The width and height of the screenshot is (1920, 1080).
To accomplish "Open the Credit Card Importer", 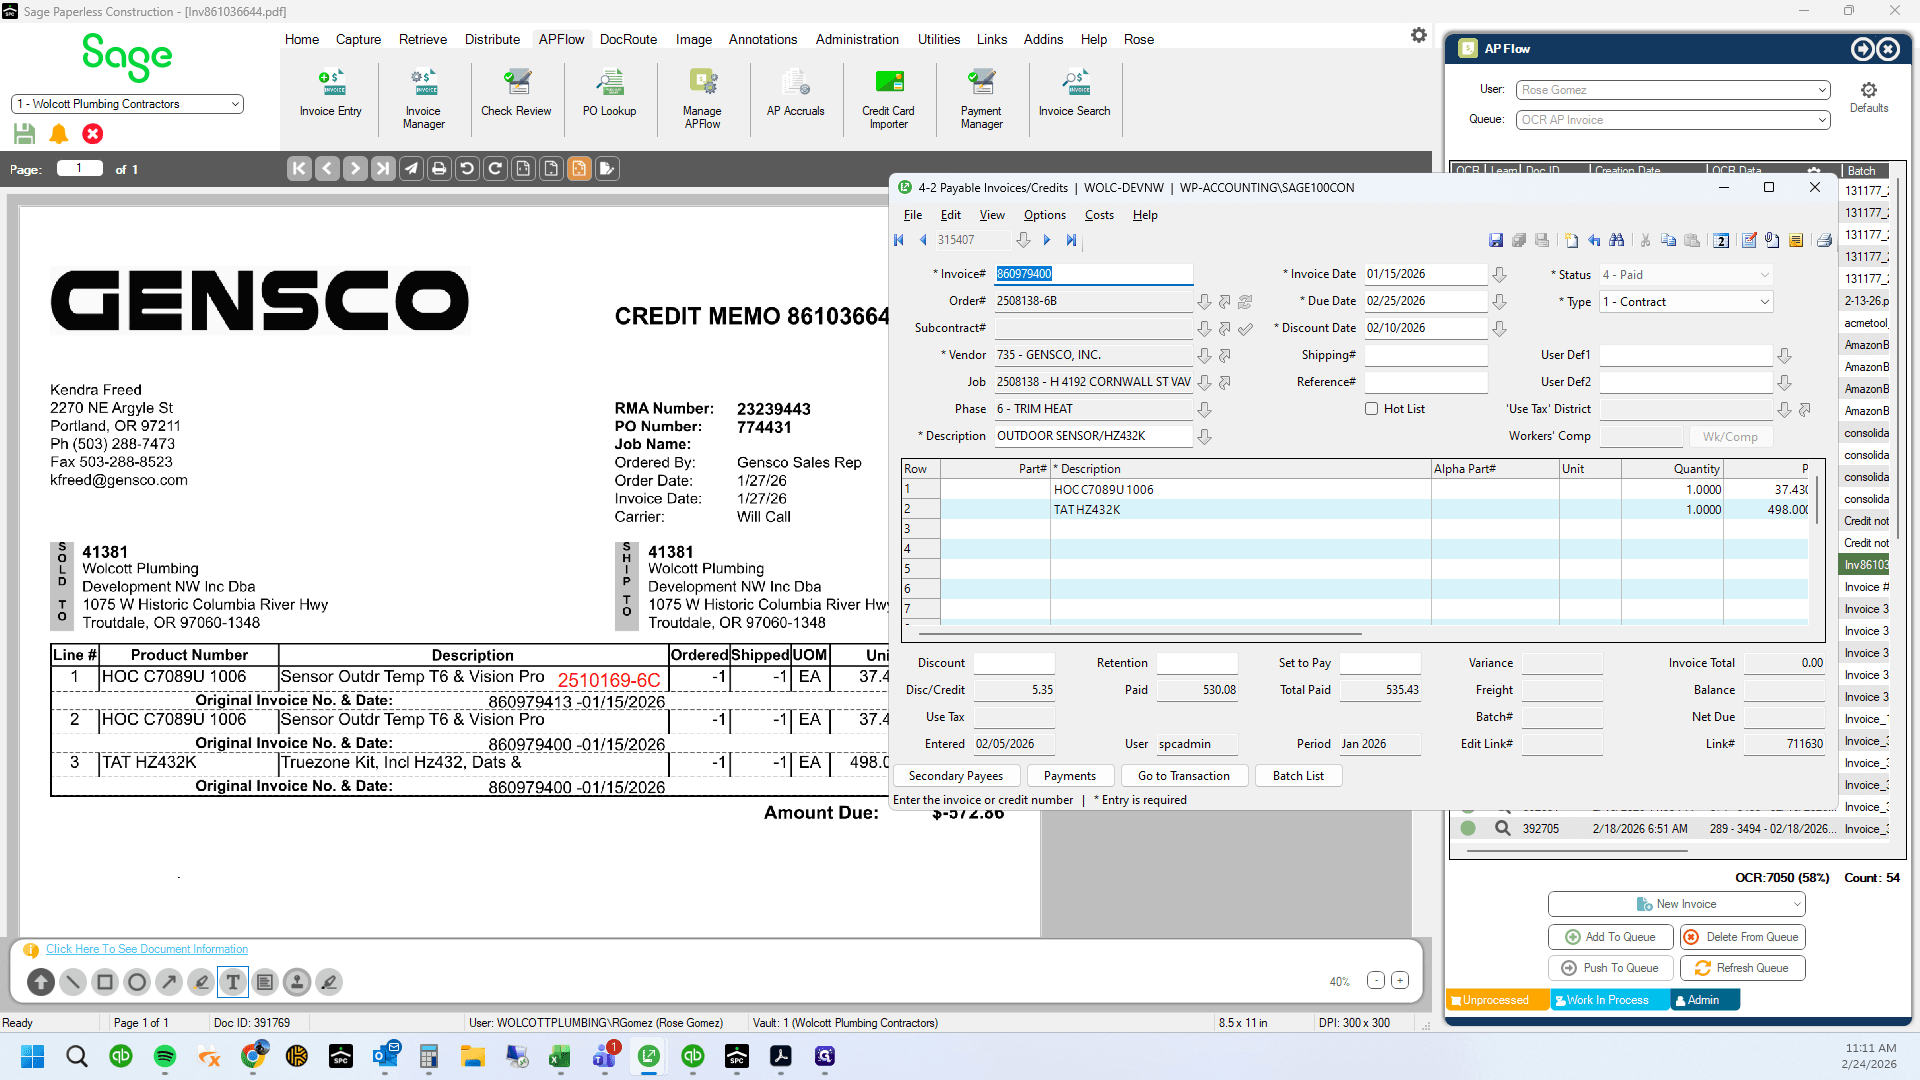I will point(889,99).
